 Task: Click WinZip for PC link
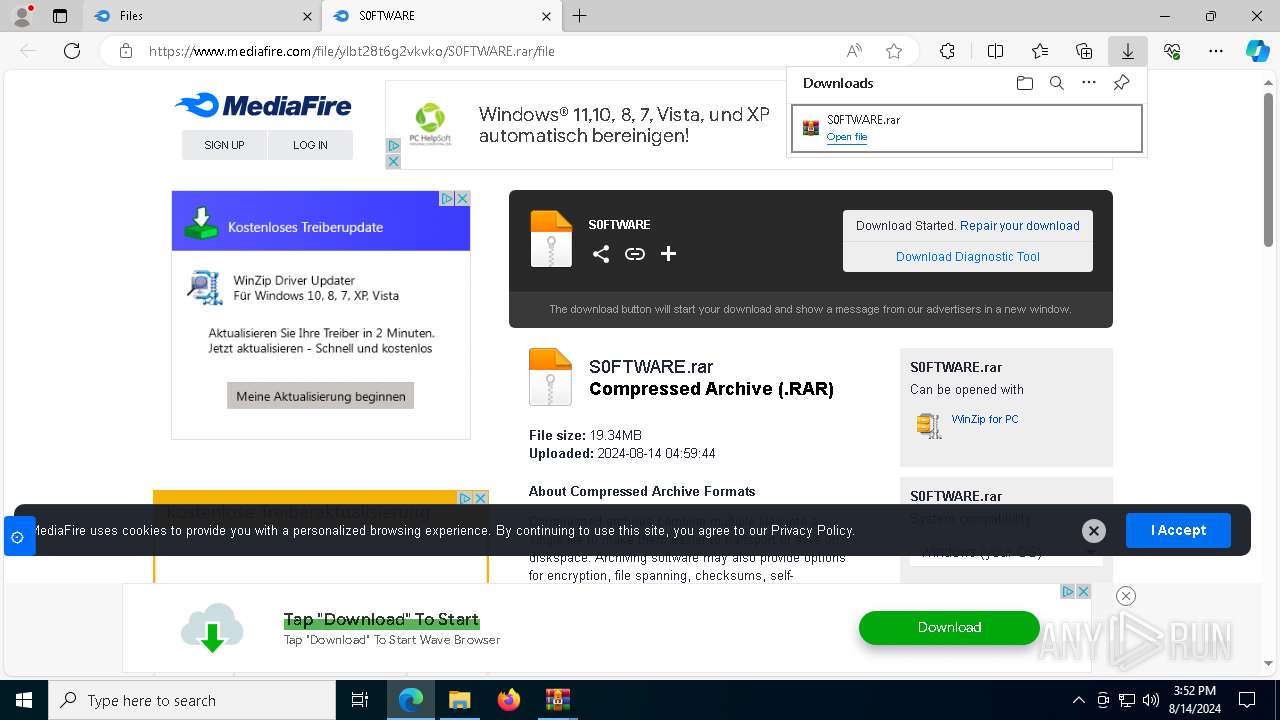(985, 419)
